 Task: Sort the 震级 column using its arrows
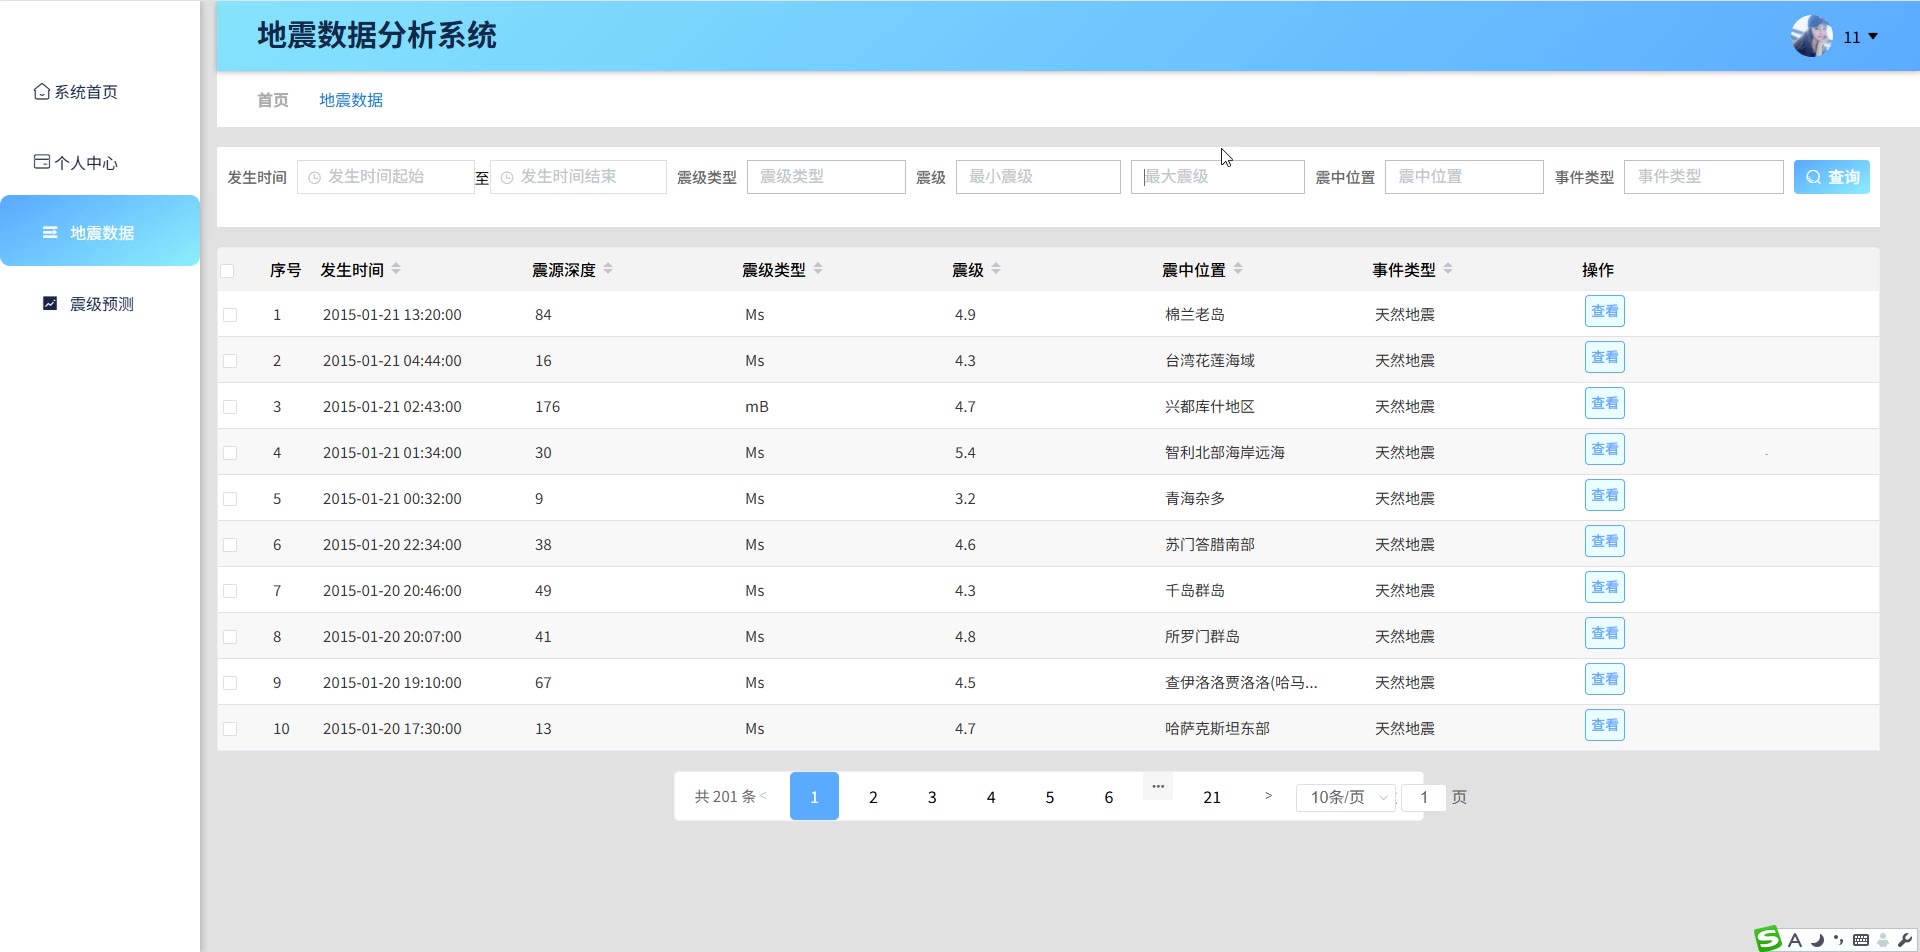click(996, 269)
